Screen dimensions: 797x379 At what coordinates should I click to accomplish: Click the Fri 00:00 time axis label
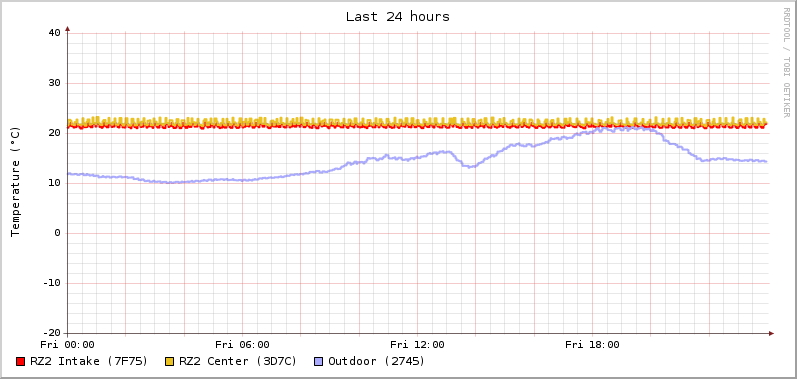(x=68, y=345)
